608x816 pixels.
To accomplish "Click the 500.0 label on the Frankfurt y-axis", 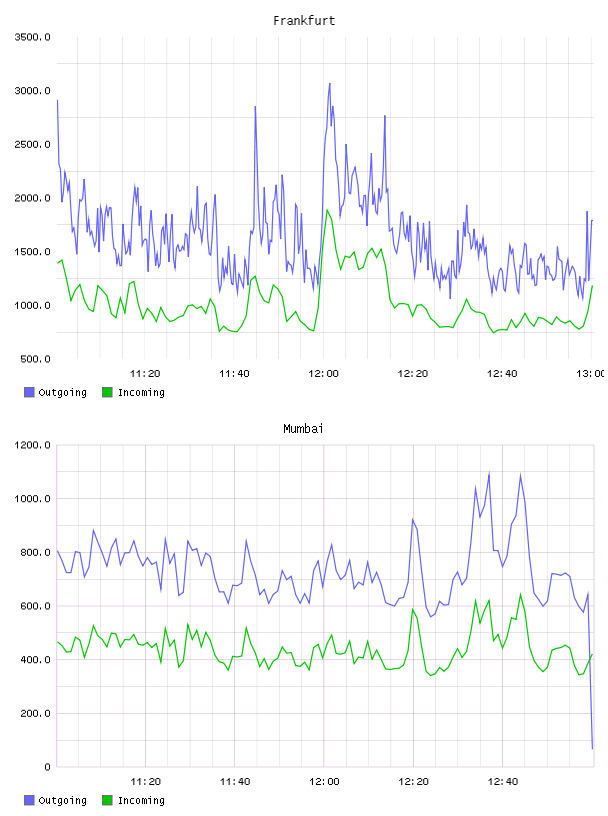I will click(35, 359).
